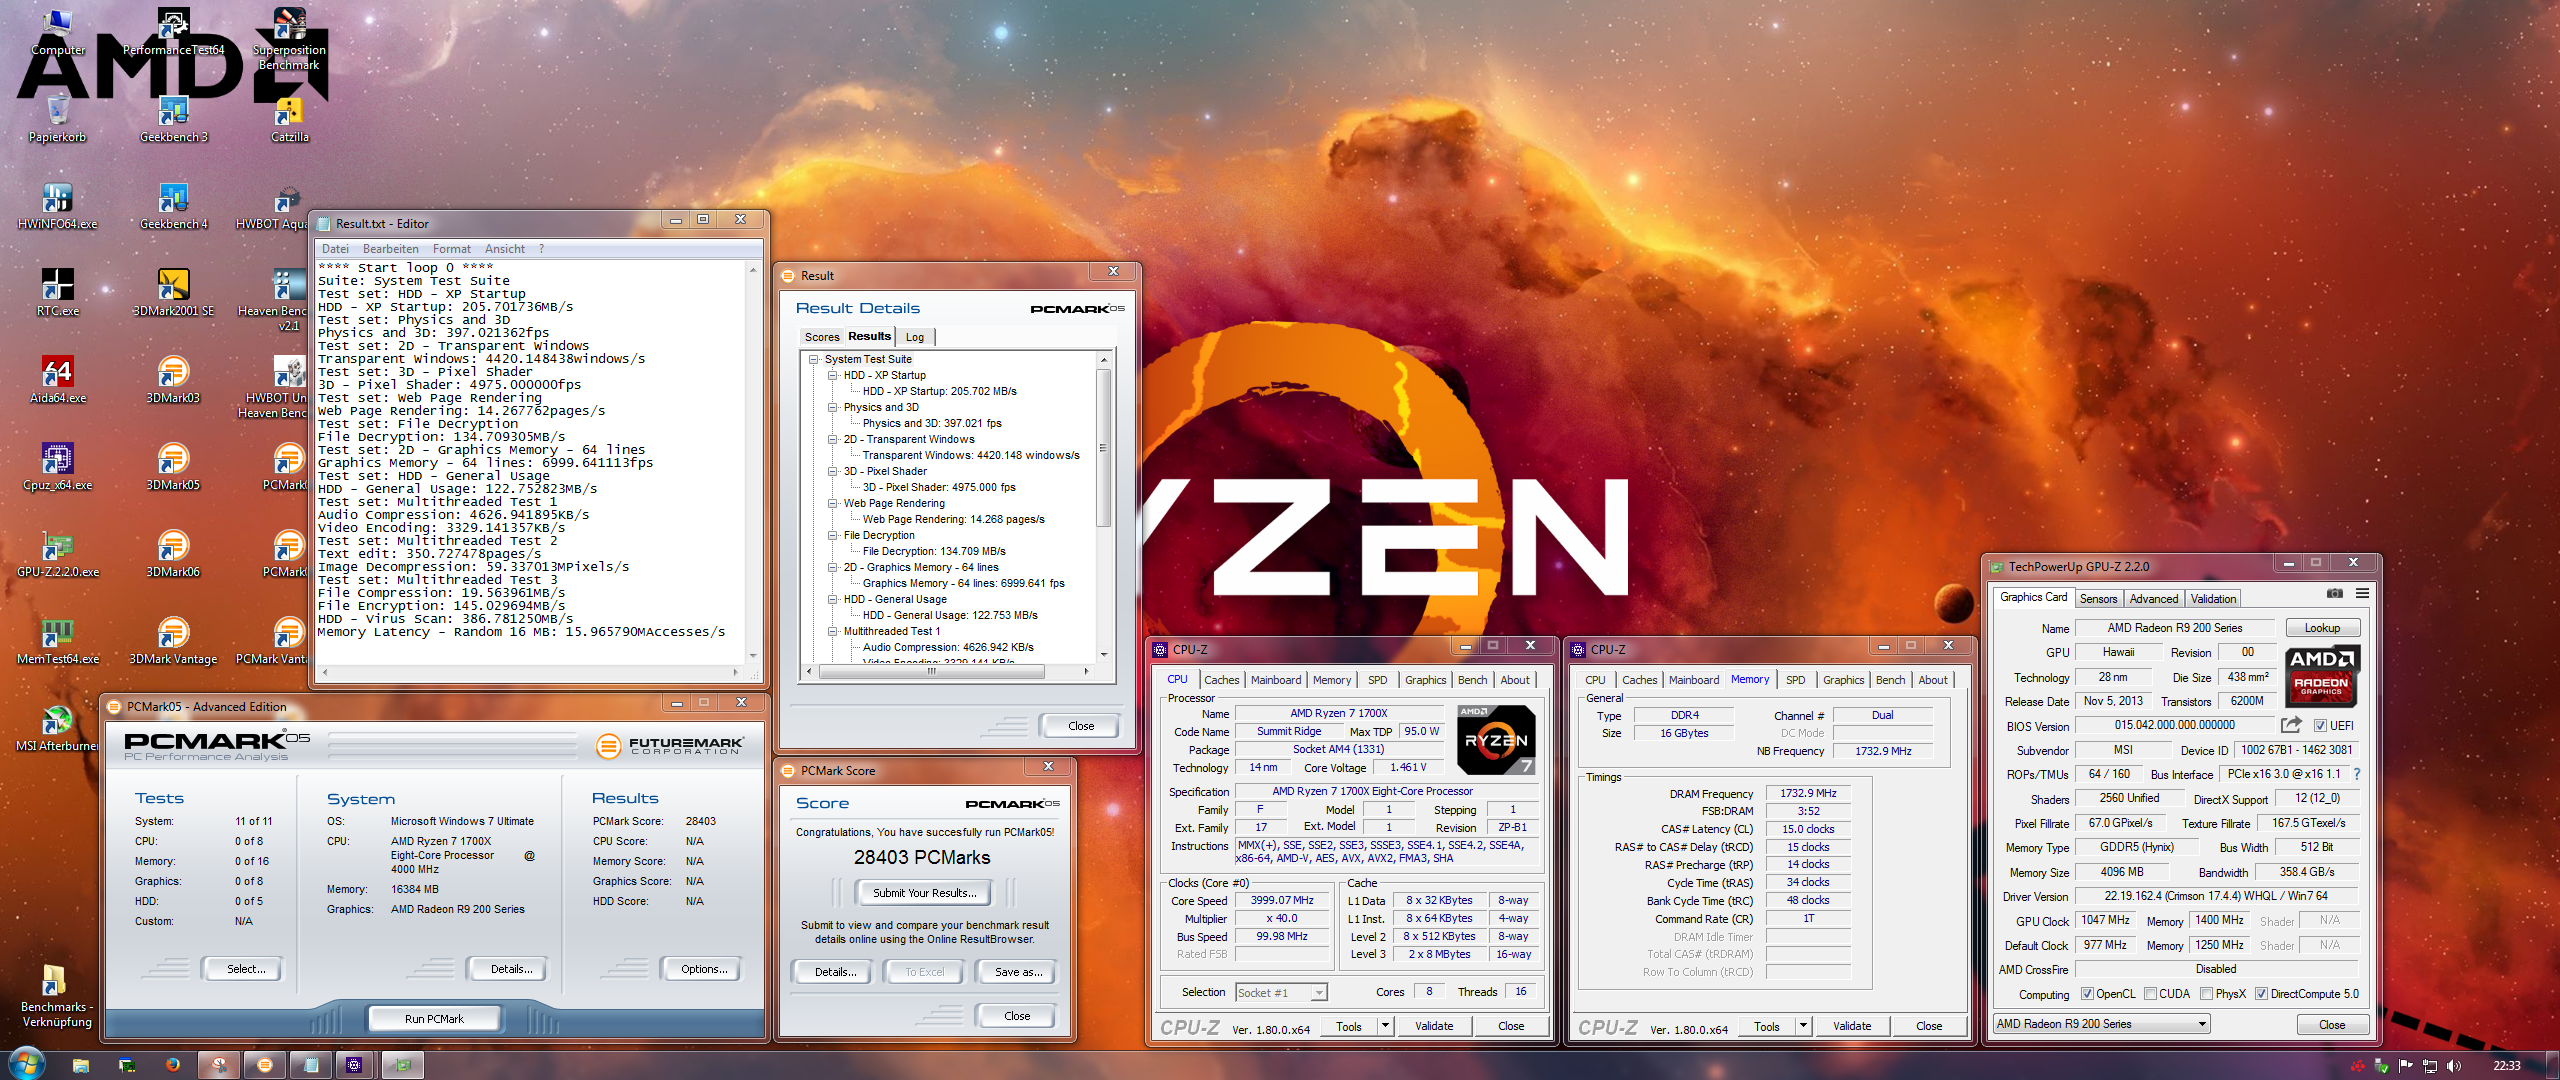The image size is (2560, 1080).
Task: Click Save as... in PCMark Score dialog
Action: 1018,972
